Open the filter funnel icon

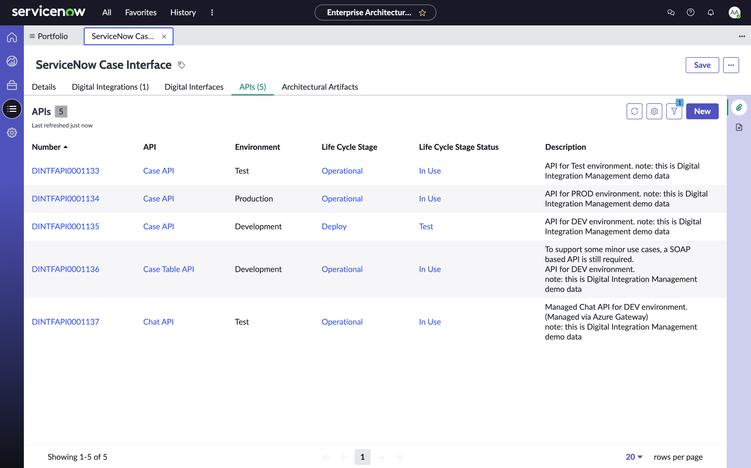(674, 111)
